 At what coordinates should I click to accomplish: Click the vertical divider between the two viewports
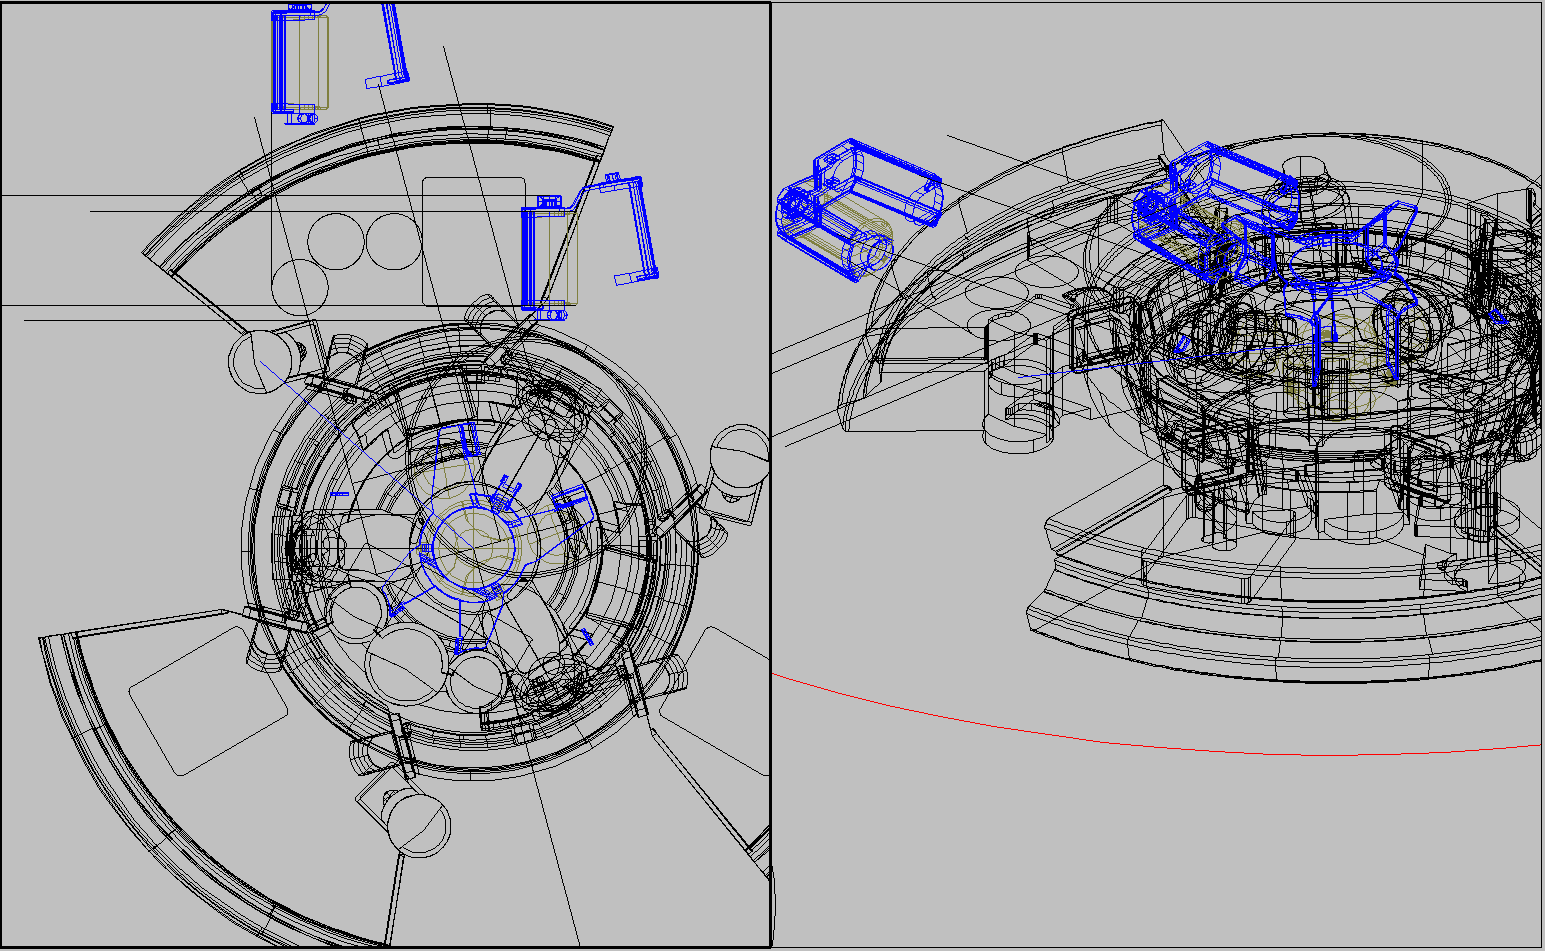pos(771,475)
